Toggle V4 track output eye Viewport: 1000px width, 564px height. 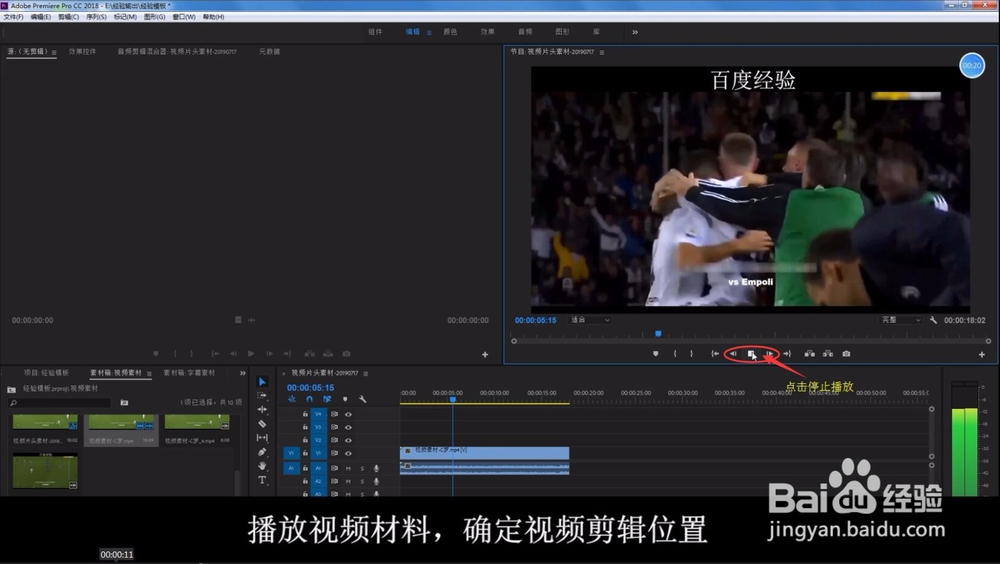pyautogui.click(x=348, y=414)
